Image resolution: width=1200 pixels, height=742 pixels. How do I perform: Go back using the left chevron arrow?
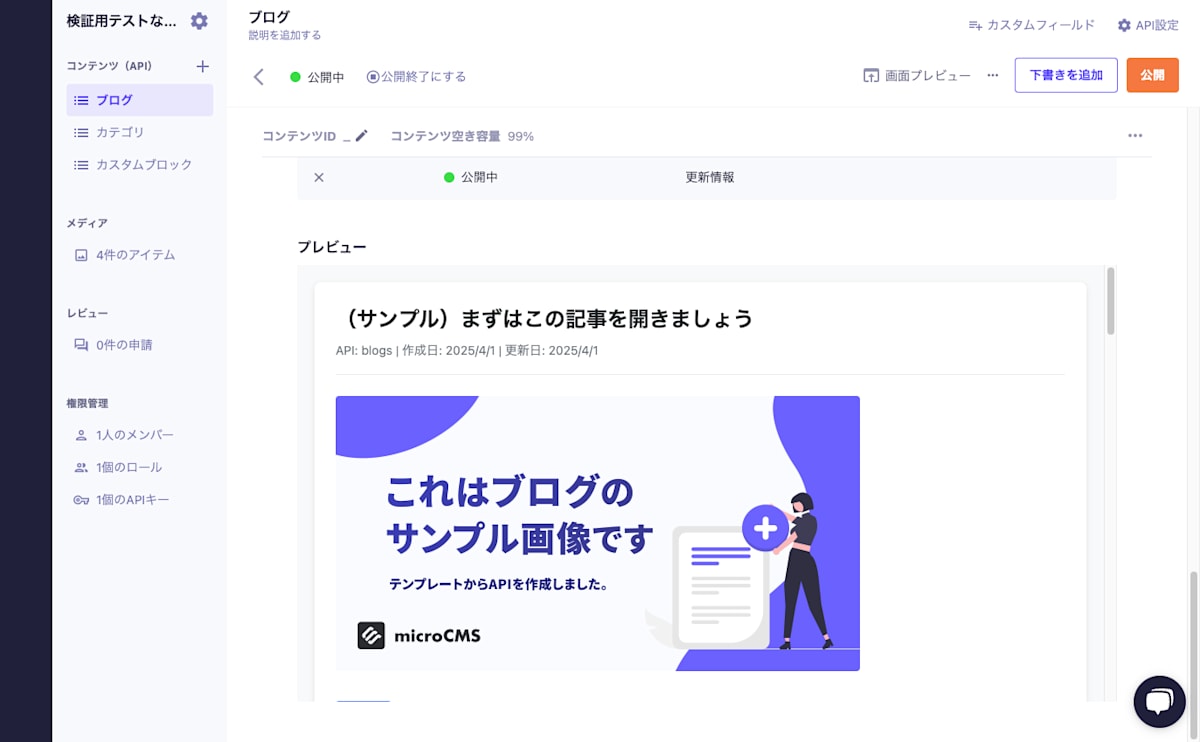click(x=259, y=77)
